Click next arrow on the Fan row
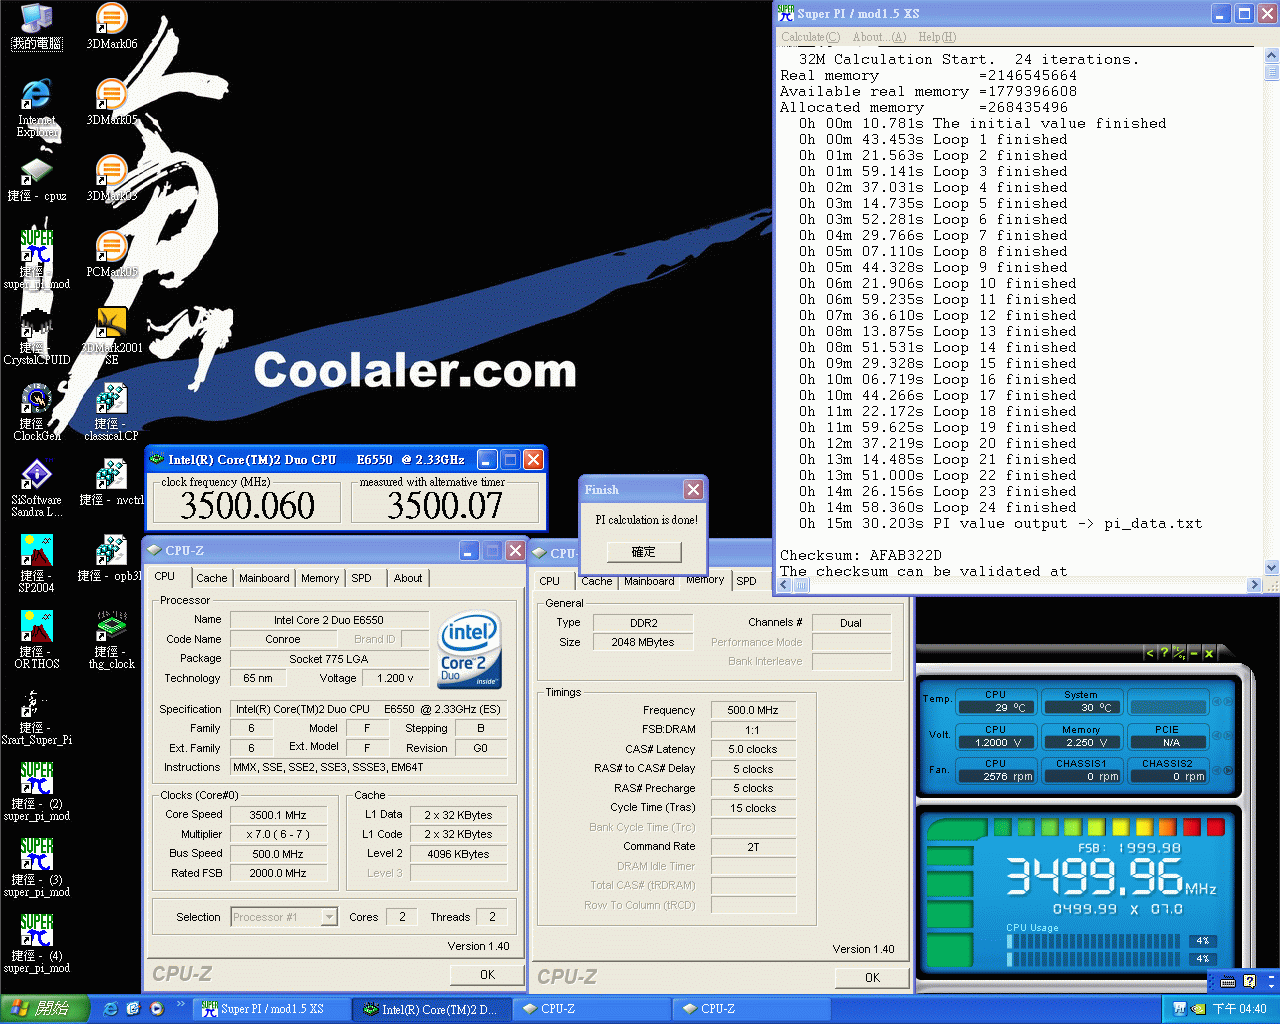1280x1024 pixels. [x=1229, y=771]
